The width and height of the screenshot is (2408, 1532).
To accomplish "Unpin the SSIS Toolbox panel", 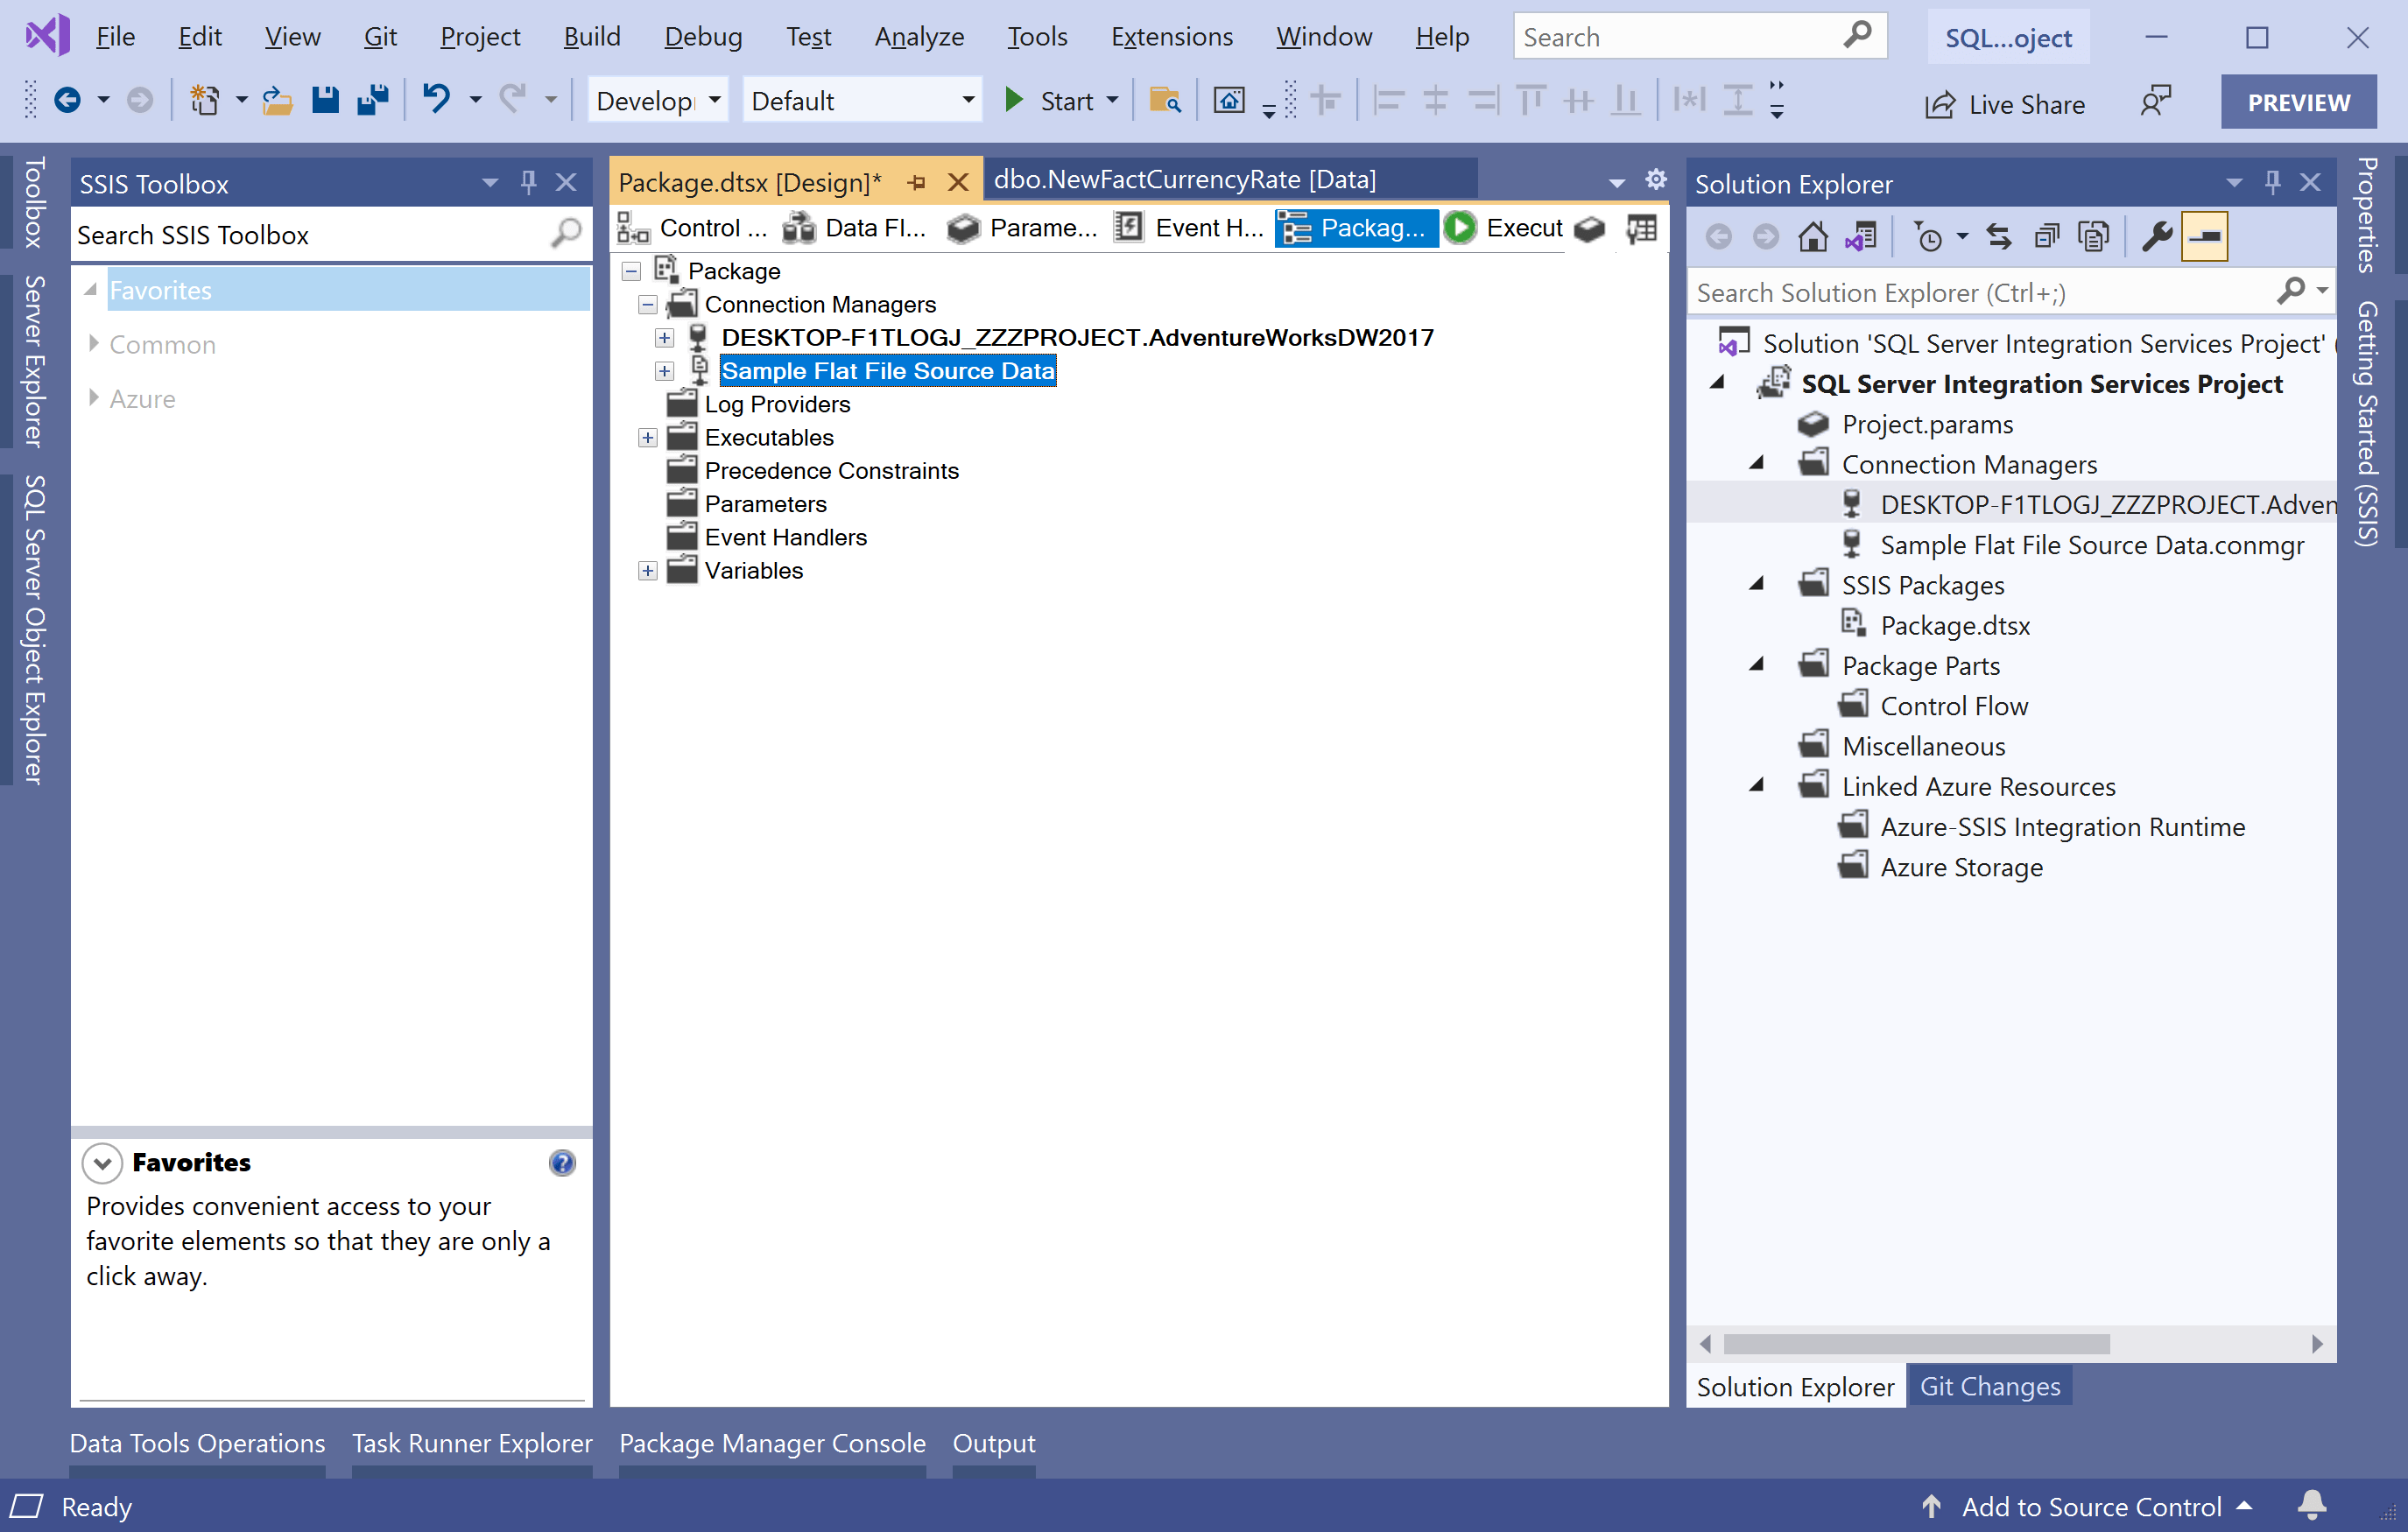I will (x=528, y=182).
